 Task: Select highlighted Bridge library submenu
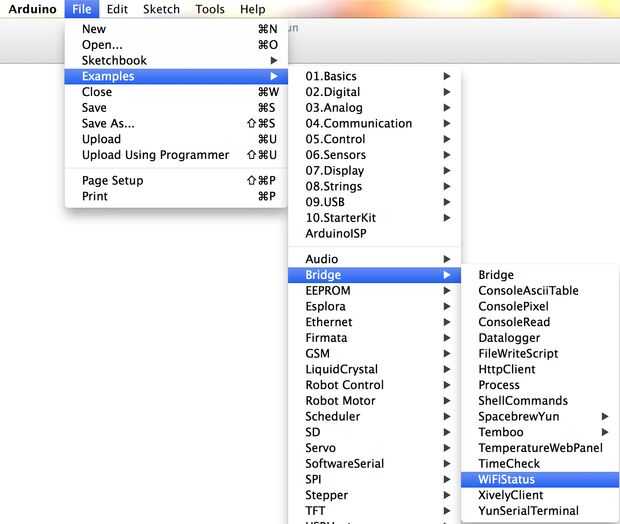374,275
